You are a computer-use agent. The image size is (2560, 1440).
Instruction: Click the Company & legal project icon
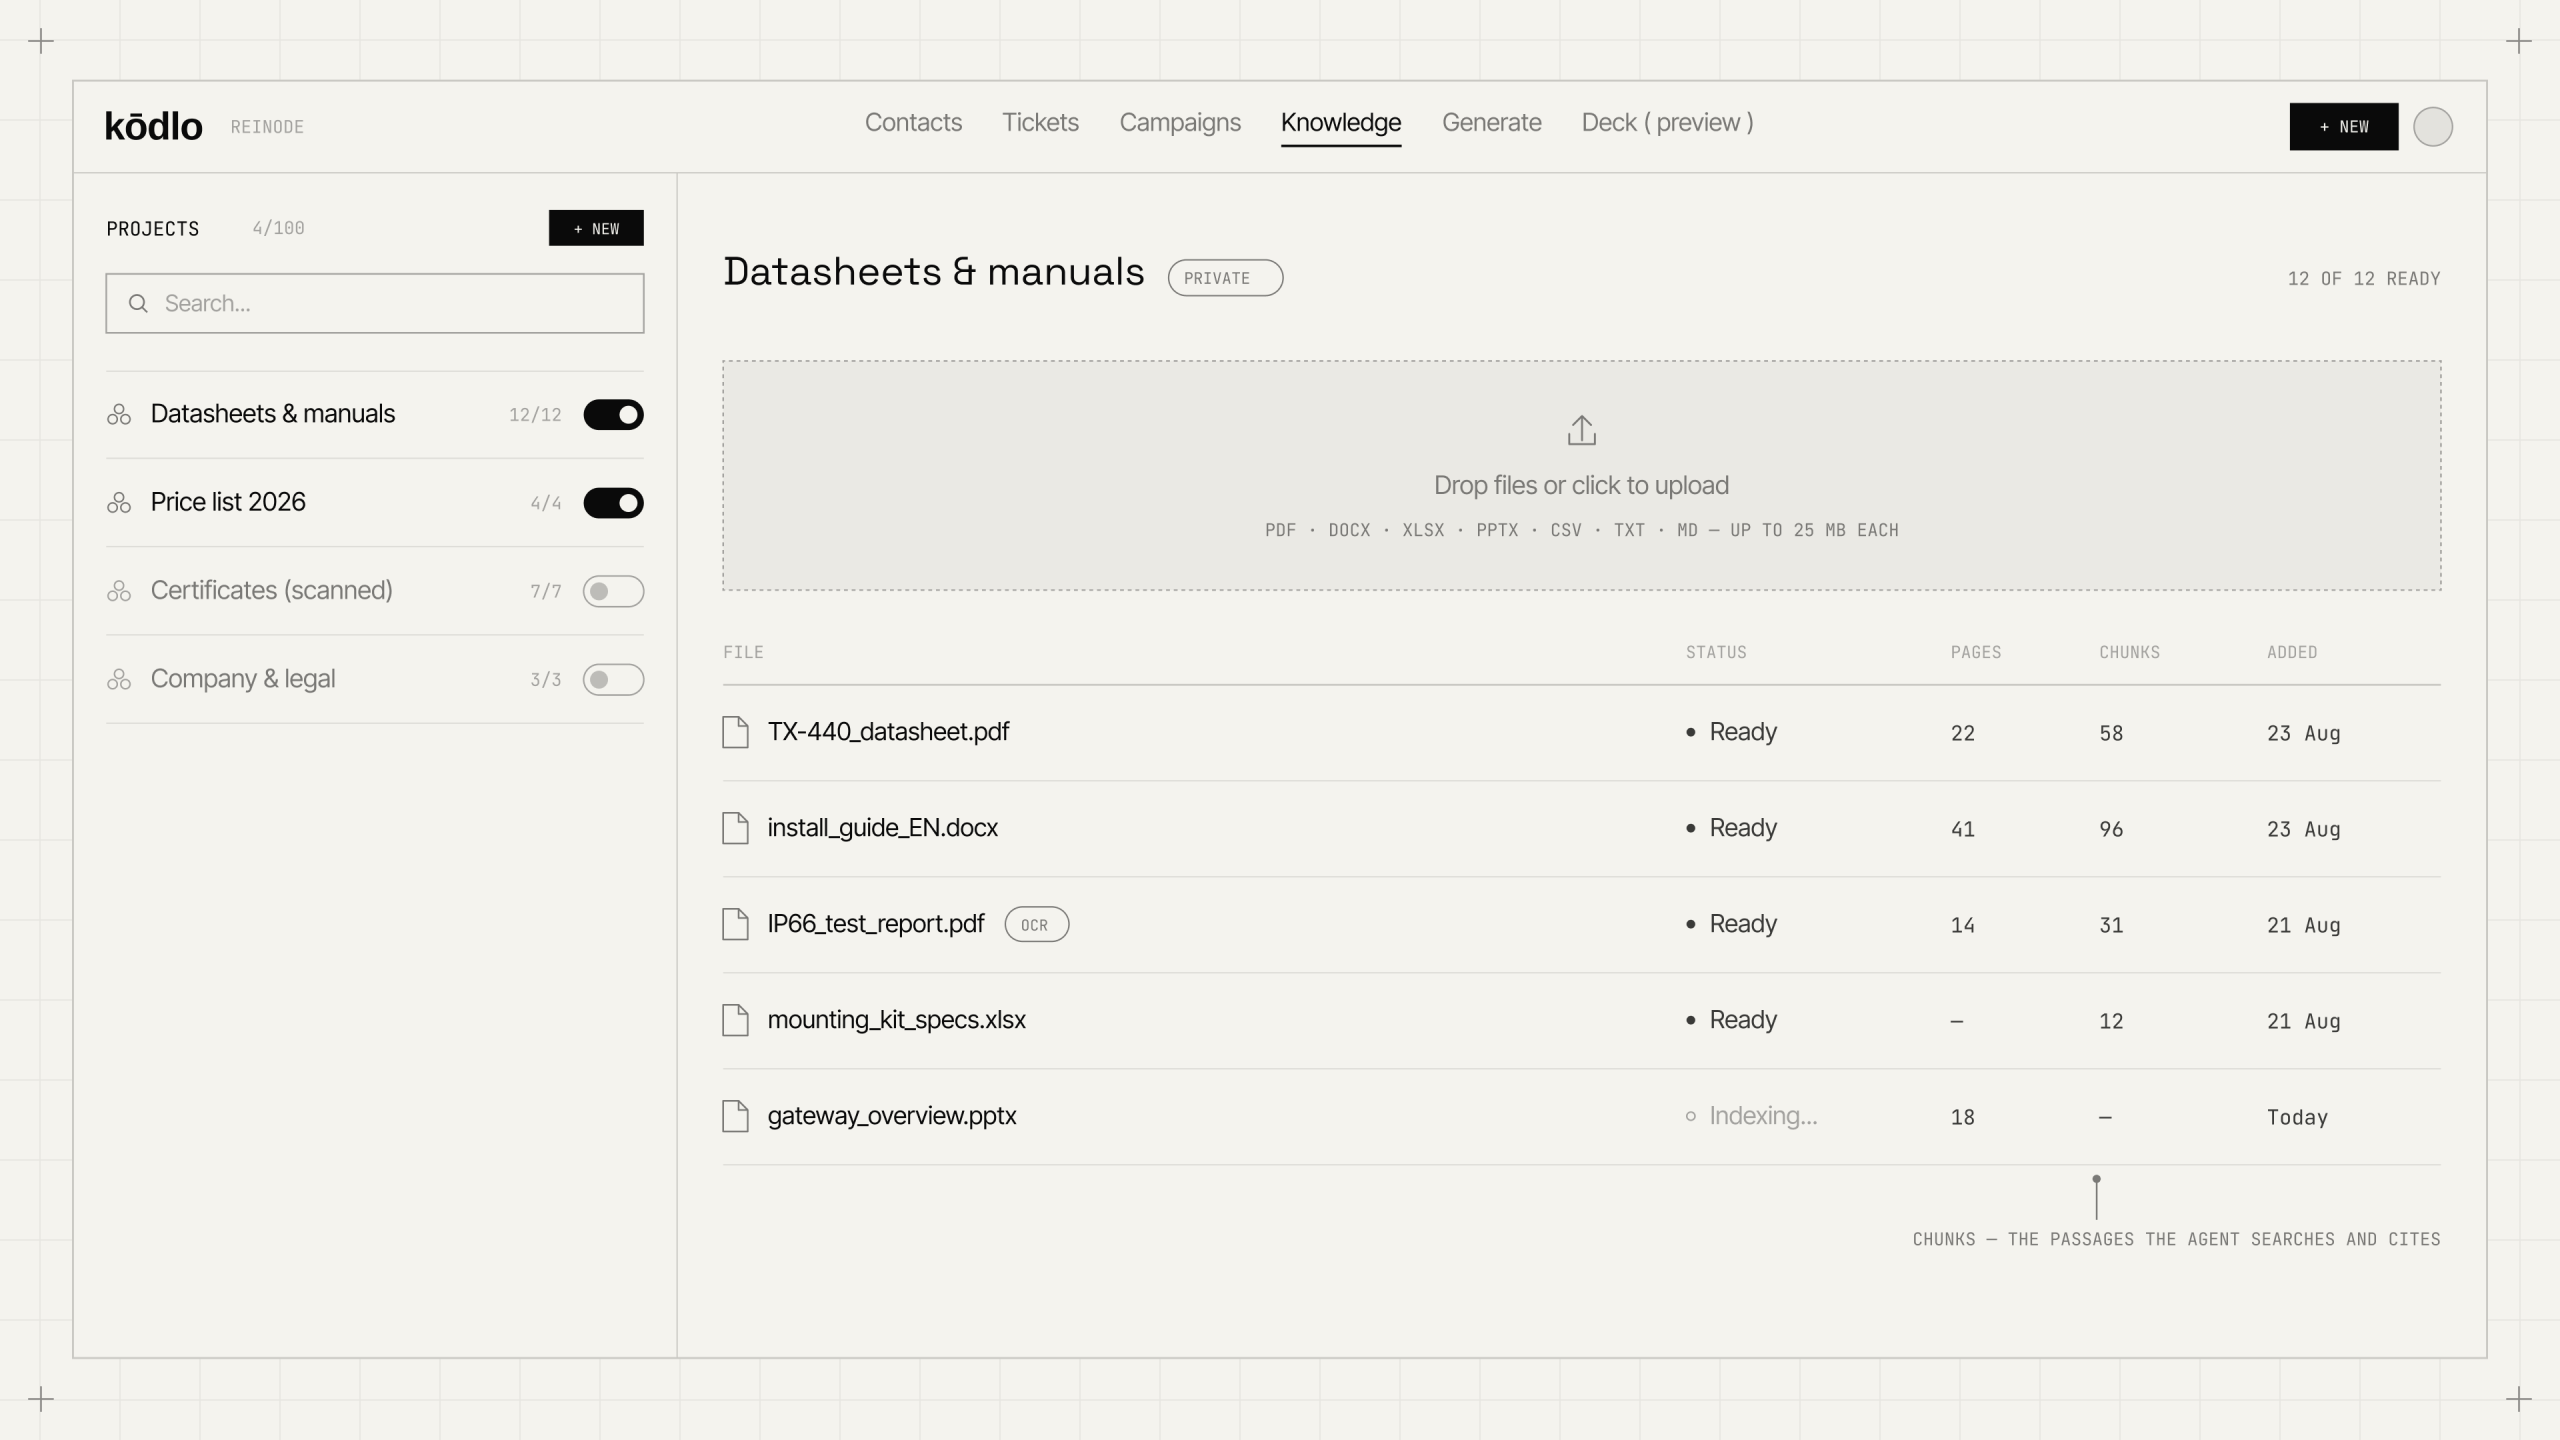pos(119,679)
